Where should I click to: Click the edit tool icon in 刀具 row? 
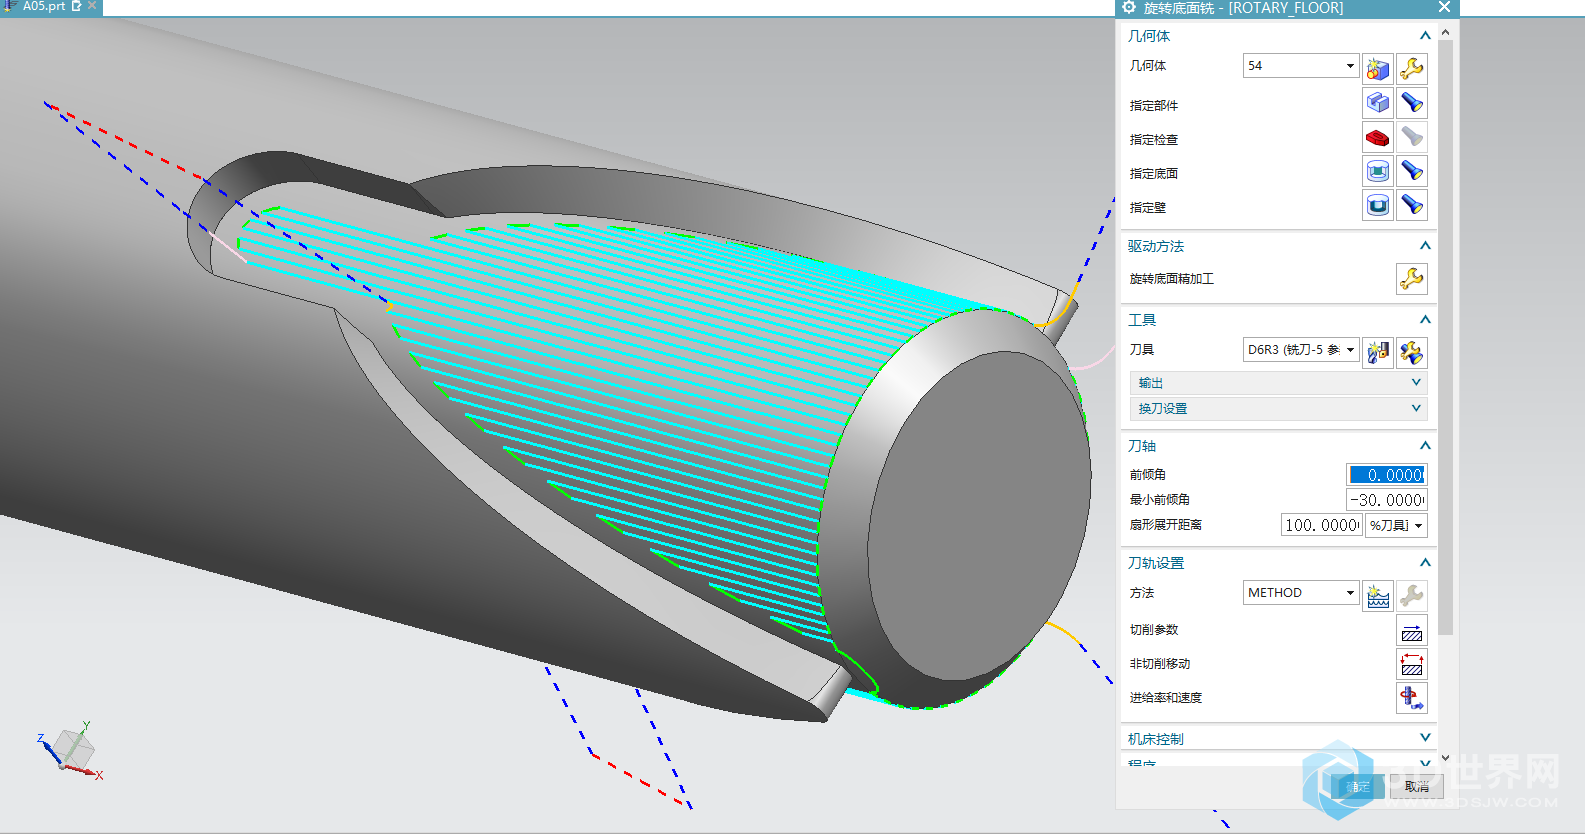tap(1412, 352)
